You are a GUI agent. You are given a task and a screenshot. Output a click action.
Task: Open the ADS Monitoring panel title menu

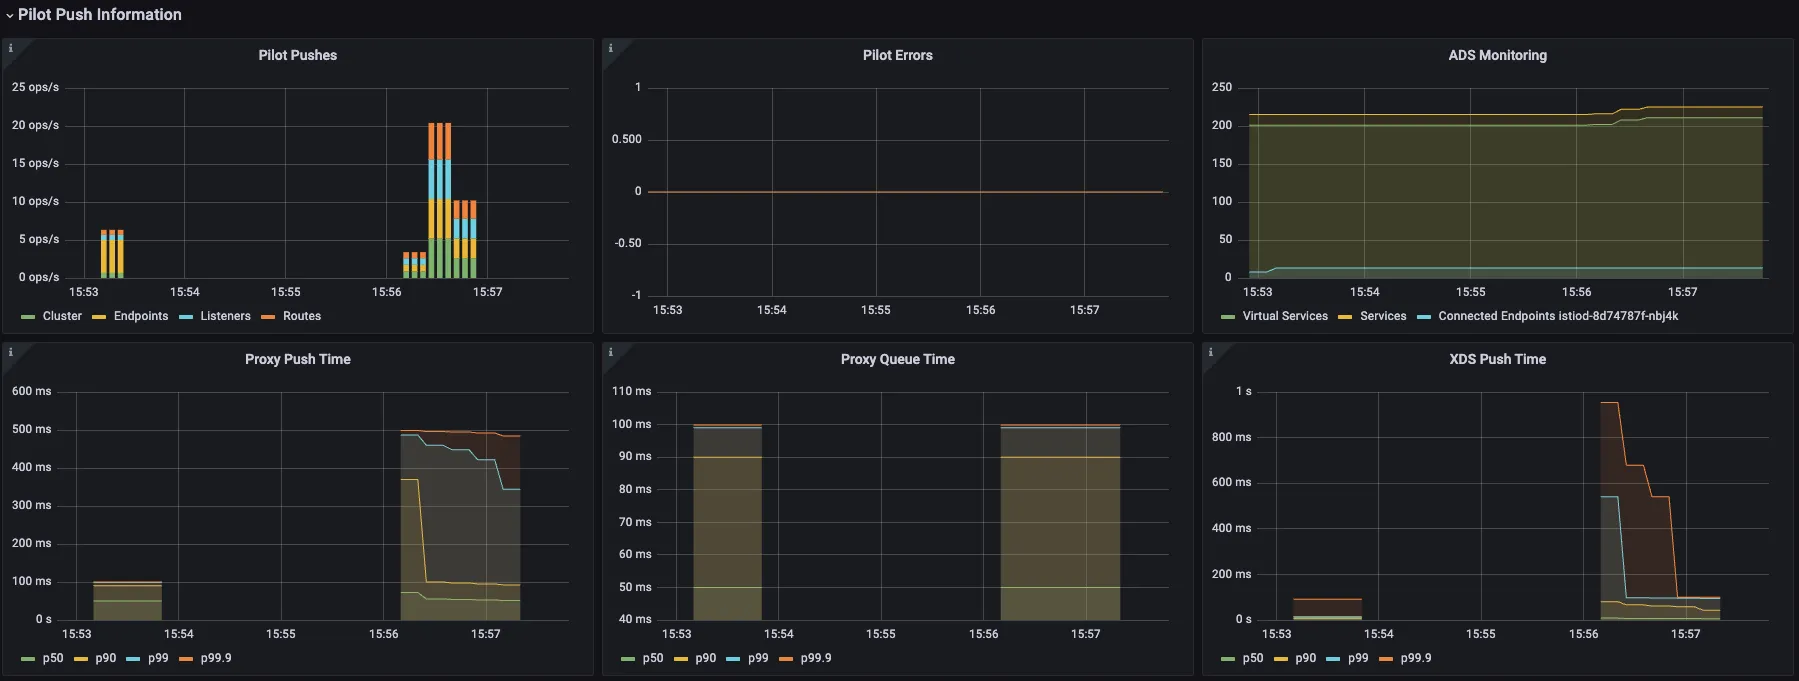[1497, 55]
